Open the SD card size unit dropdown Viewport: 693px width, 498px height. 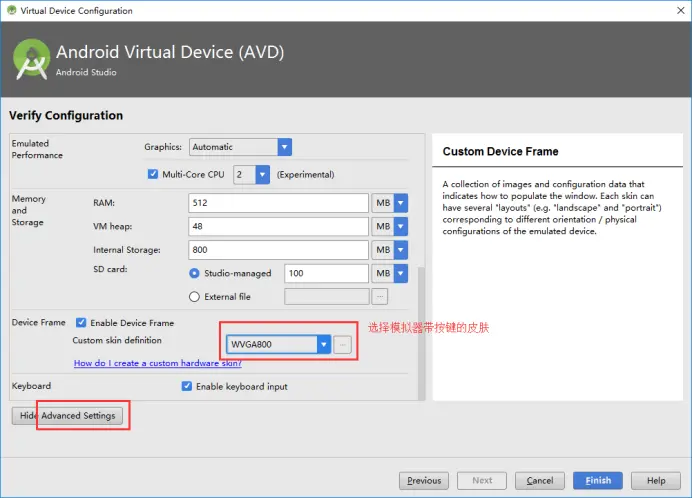coord(389,273)
